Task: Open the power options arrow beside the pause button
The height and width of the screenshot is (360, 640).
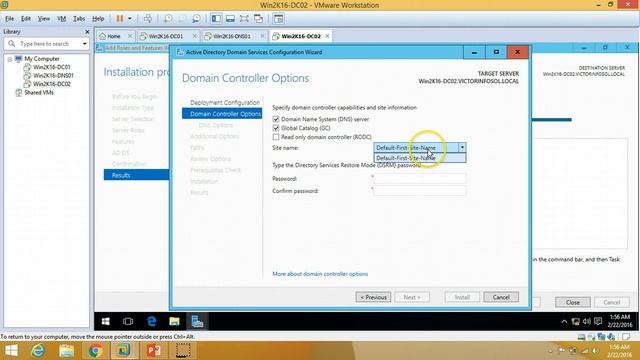Action: click(130, 18)
